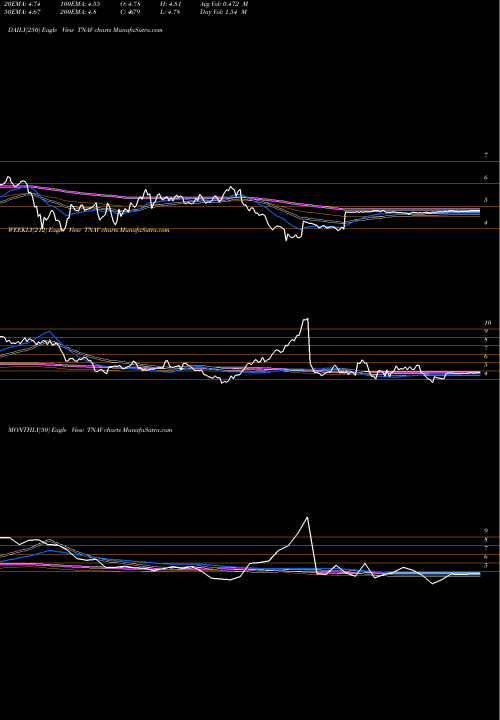Click the 'Avg Vol' reading
500x720 pixels.
(224, 4)
